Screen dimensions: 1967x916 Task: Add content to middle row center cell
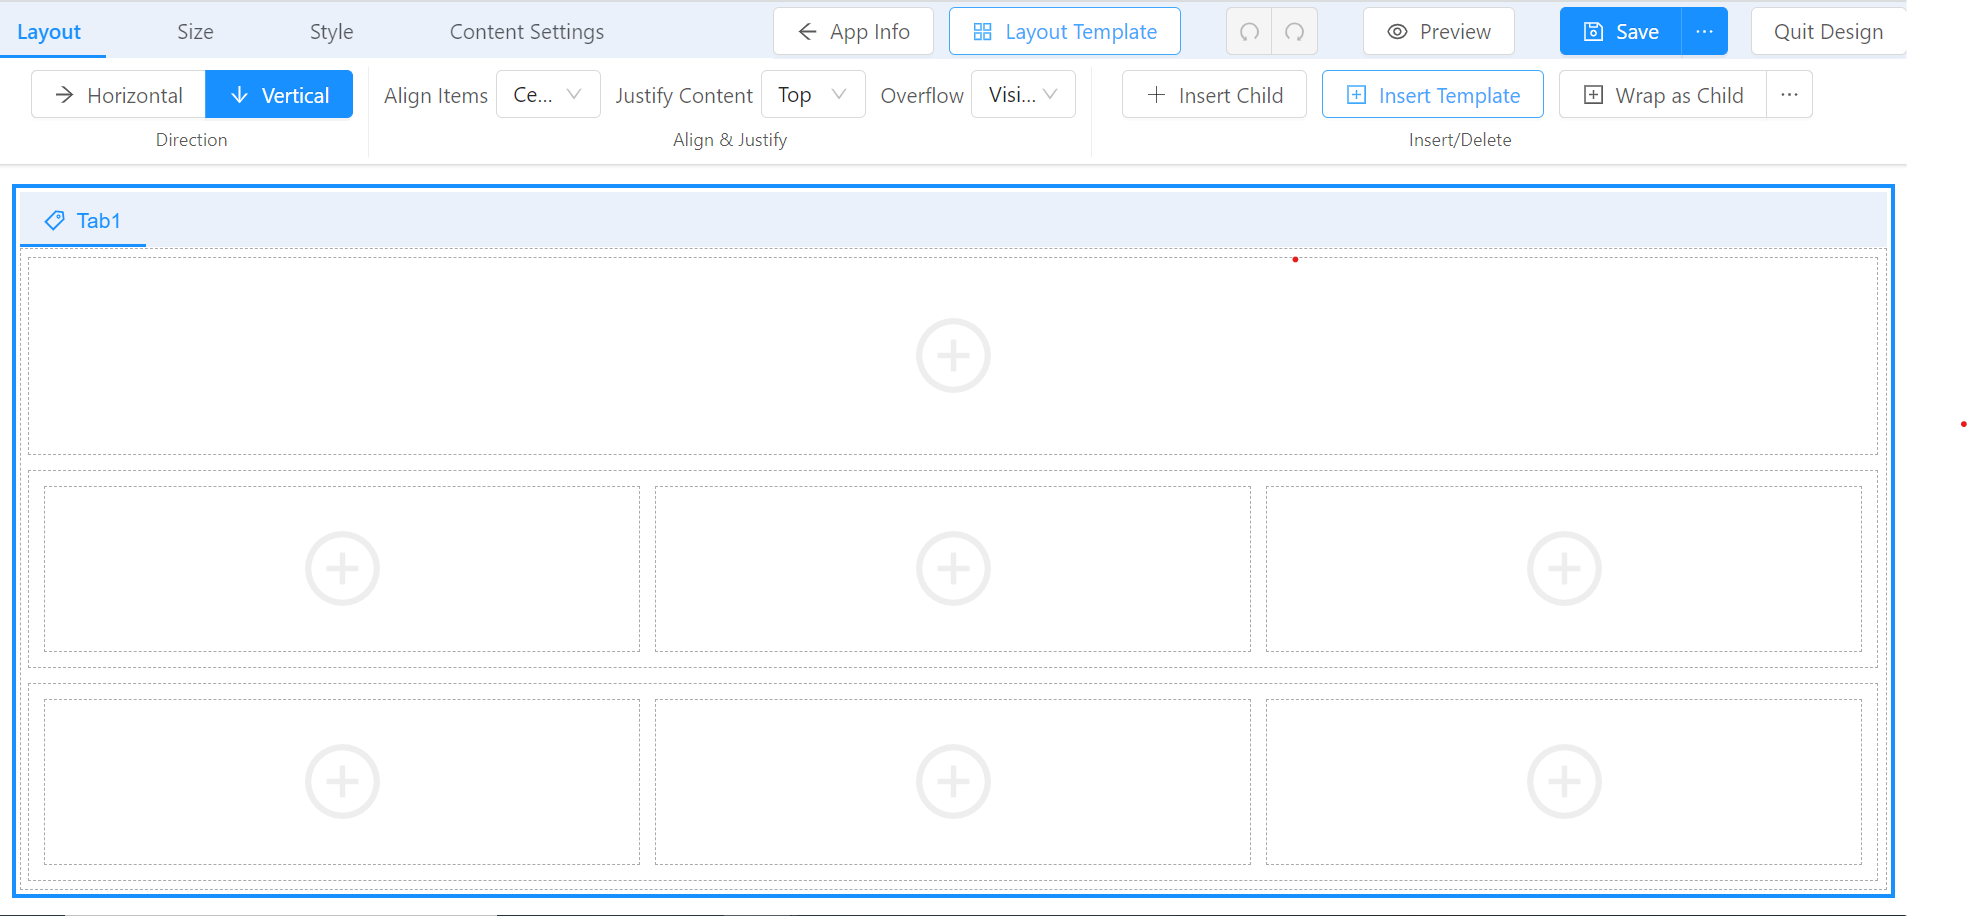click(953, 569)
